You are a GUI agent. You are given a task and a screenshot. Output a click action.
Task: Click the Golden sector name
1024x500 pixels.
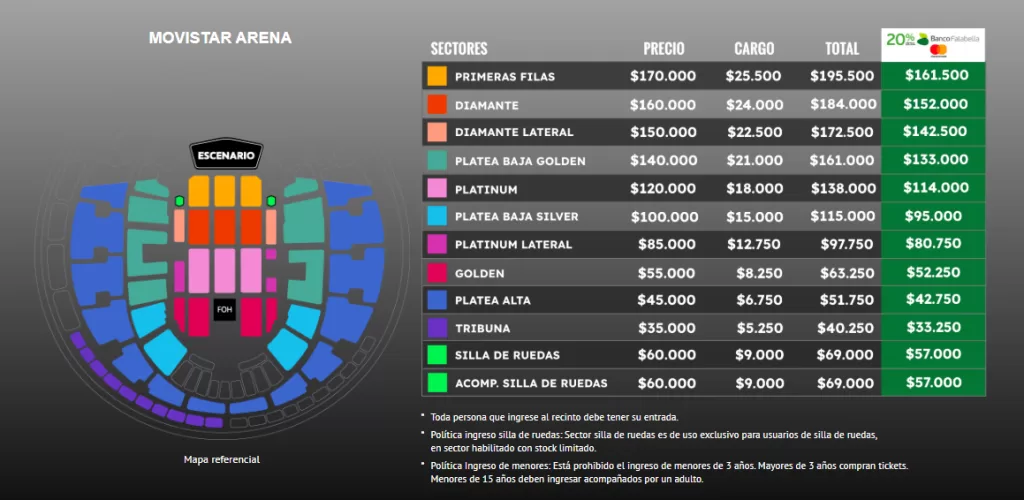click(x=479, y=273)
